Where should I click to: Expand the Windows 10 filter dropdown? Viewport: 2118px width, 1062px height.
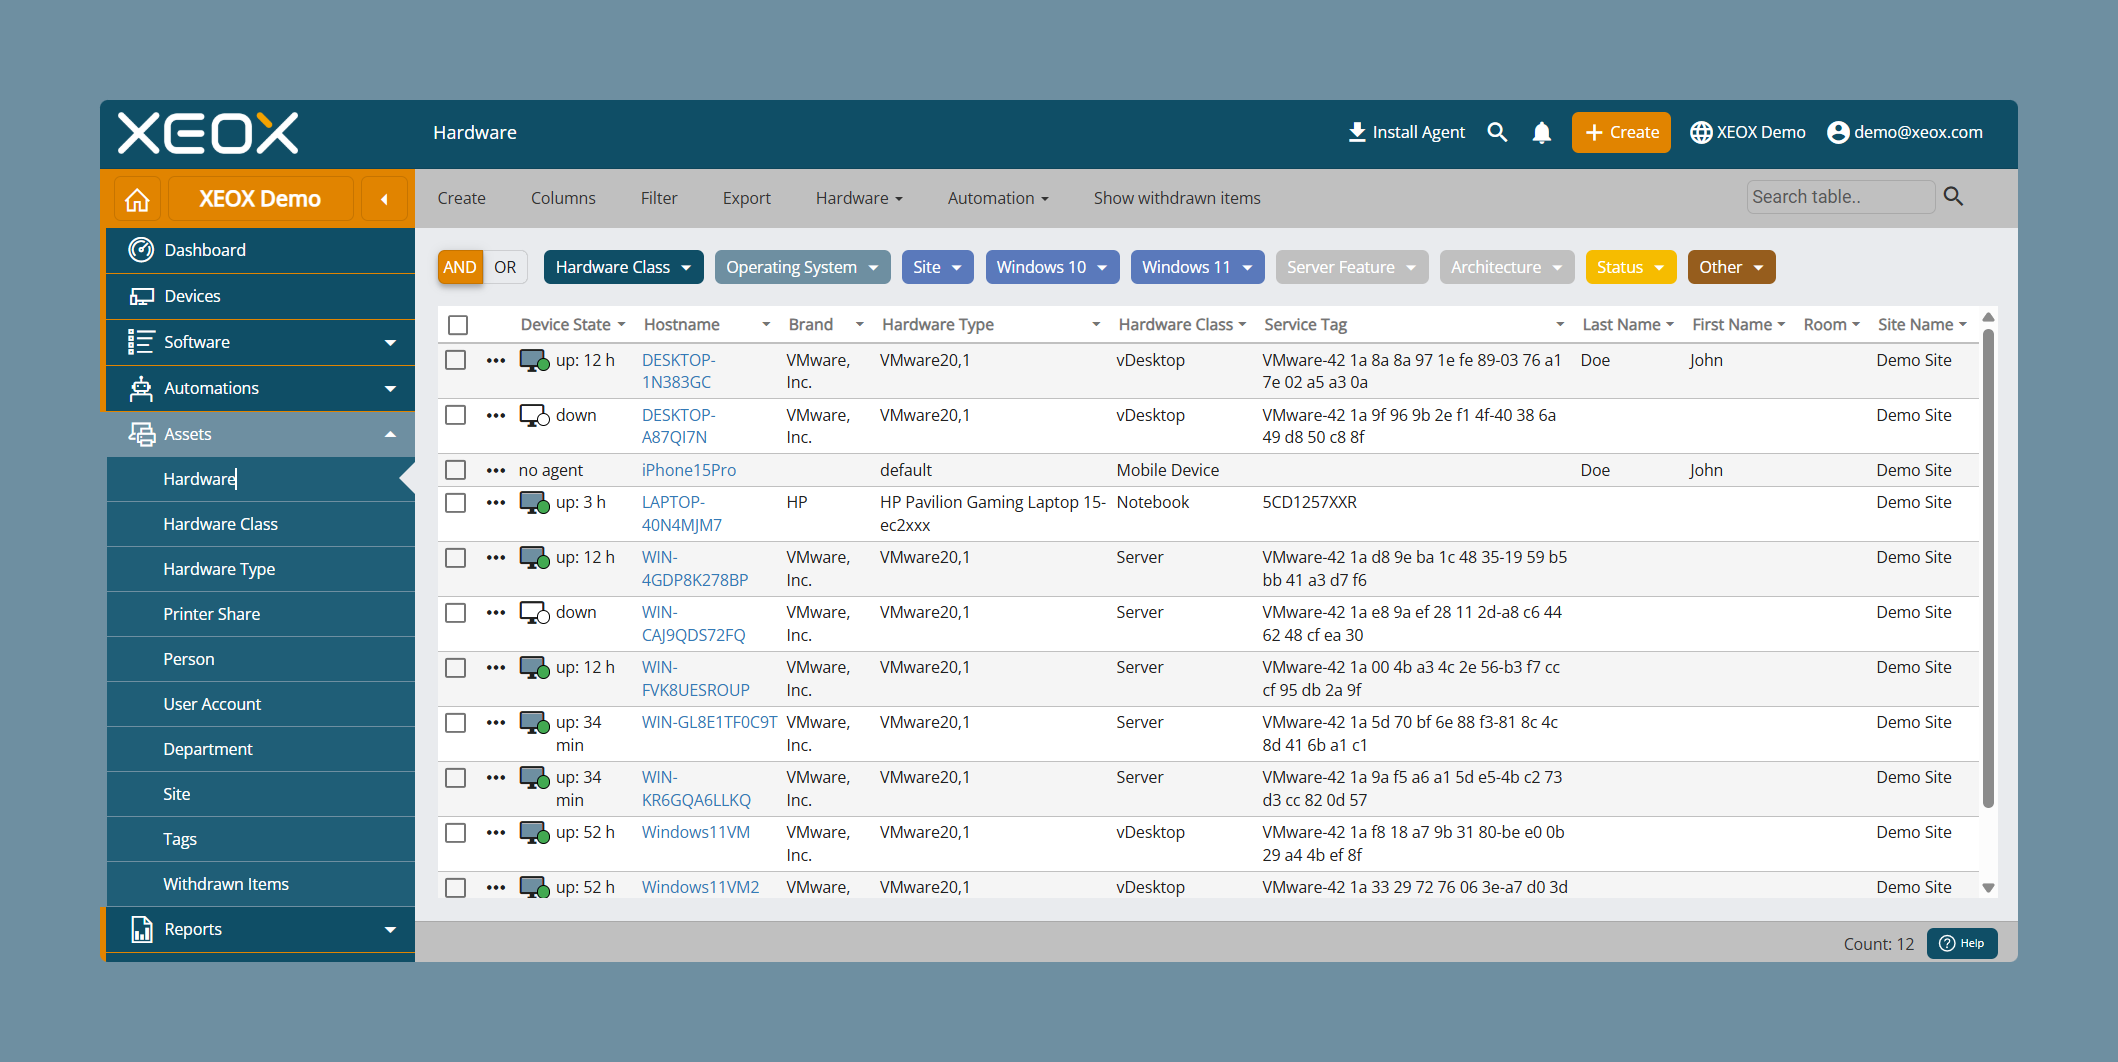1052,267
